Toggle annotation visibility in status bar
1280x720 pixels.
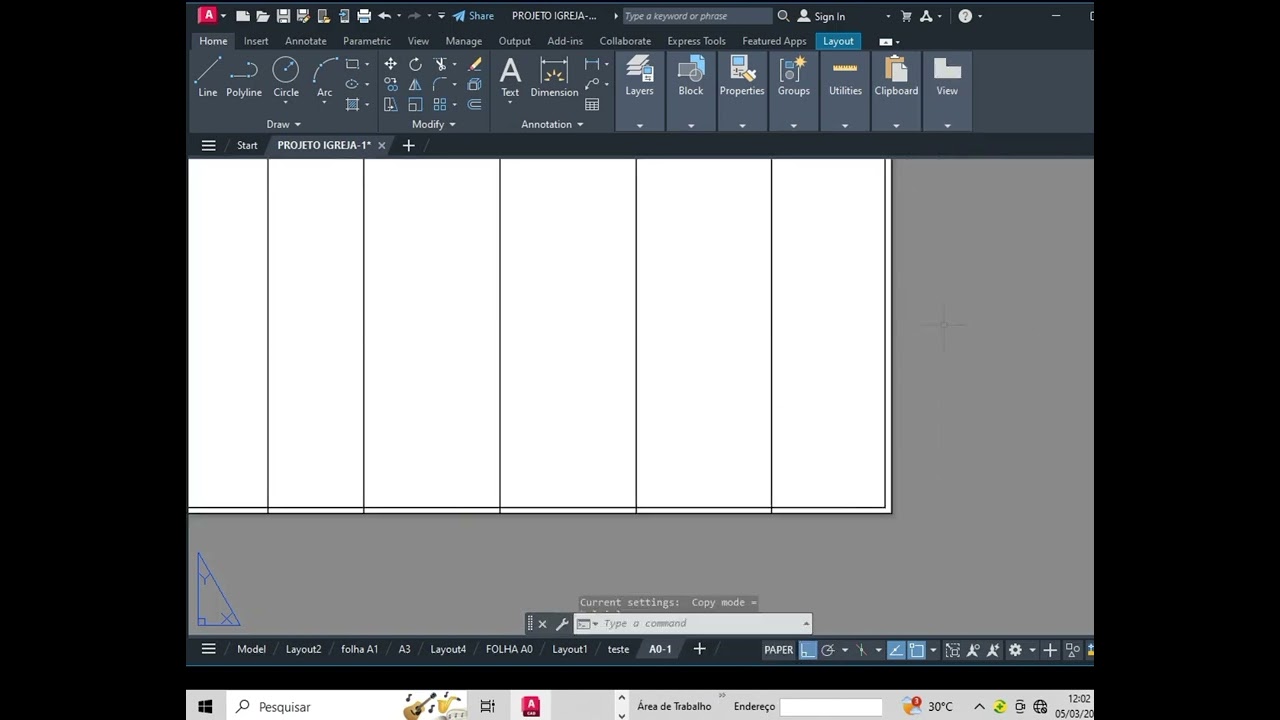click(973, 650)
